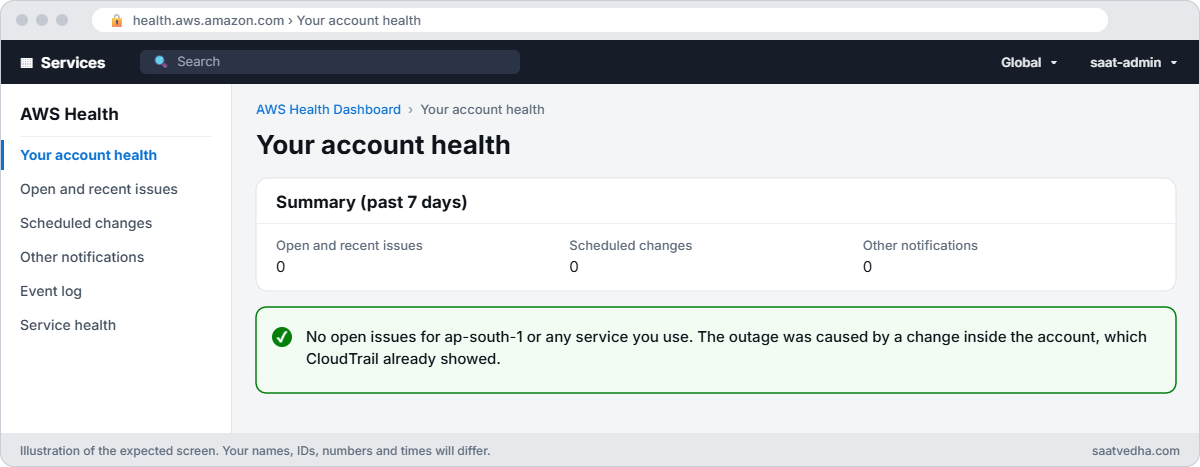The height and width of the screenshot is (467, 1200).
Task: Open the Global region dropdown
Action: tap(1029, 62)
